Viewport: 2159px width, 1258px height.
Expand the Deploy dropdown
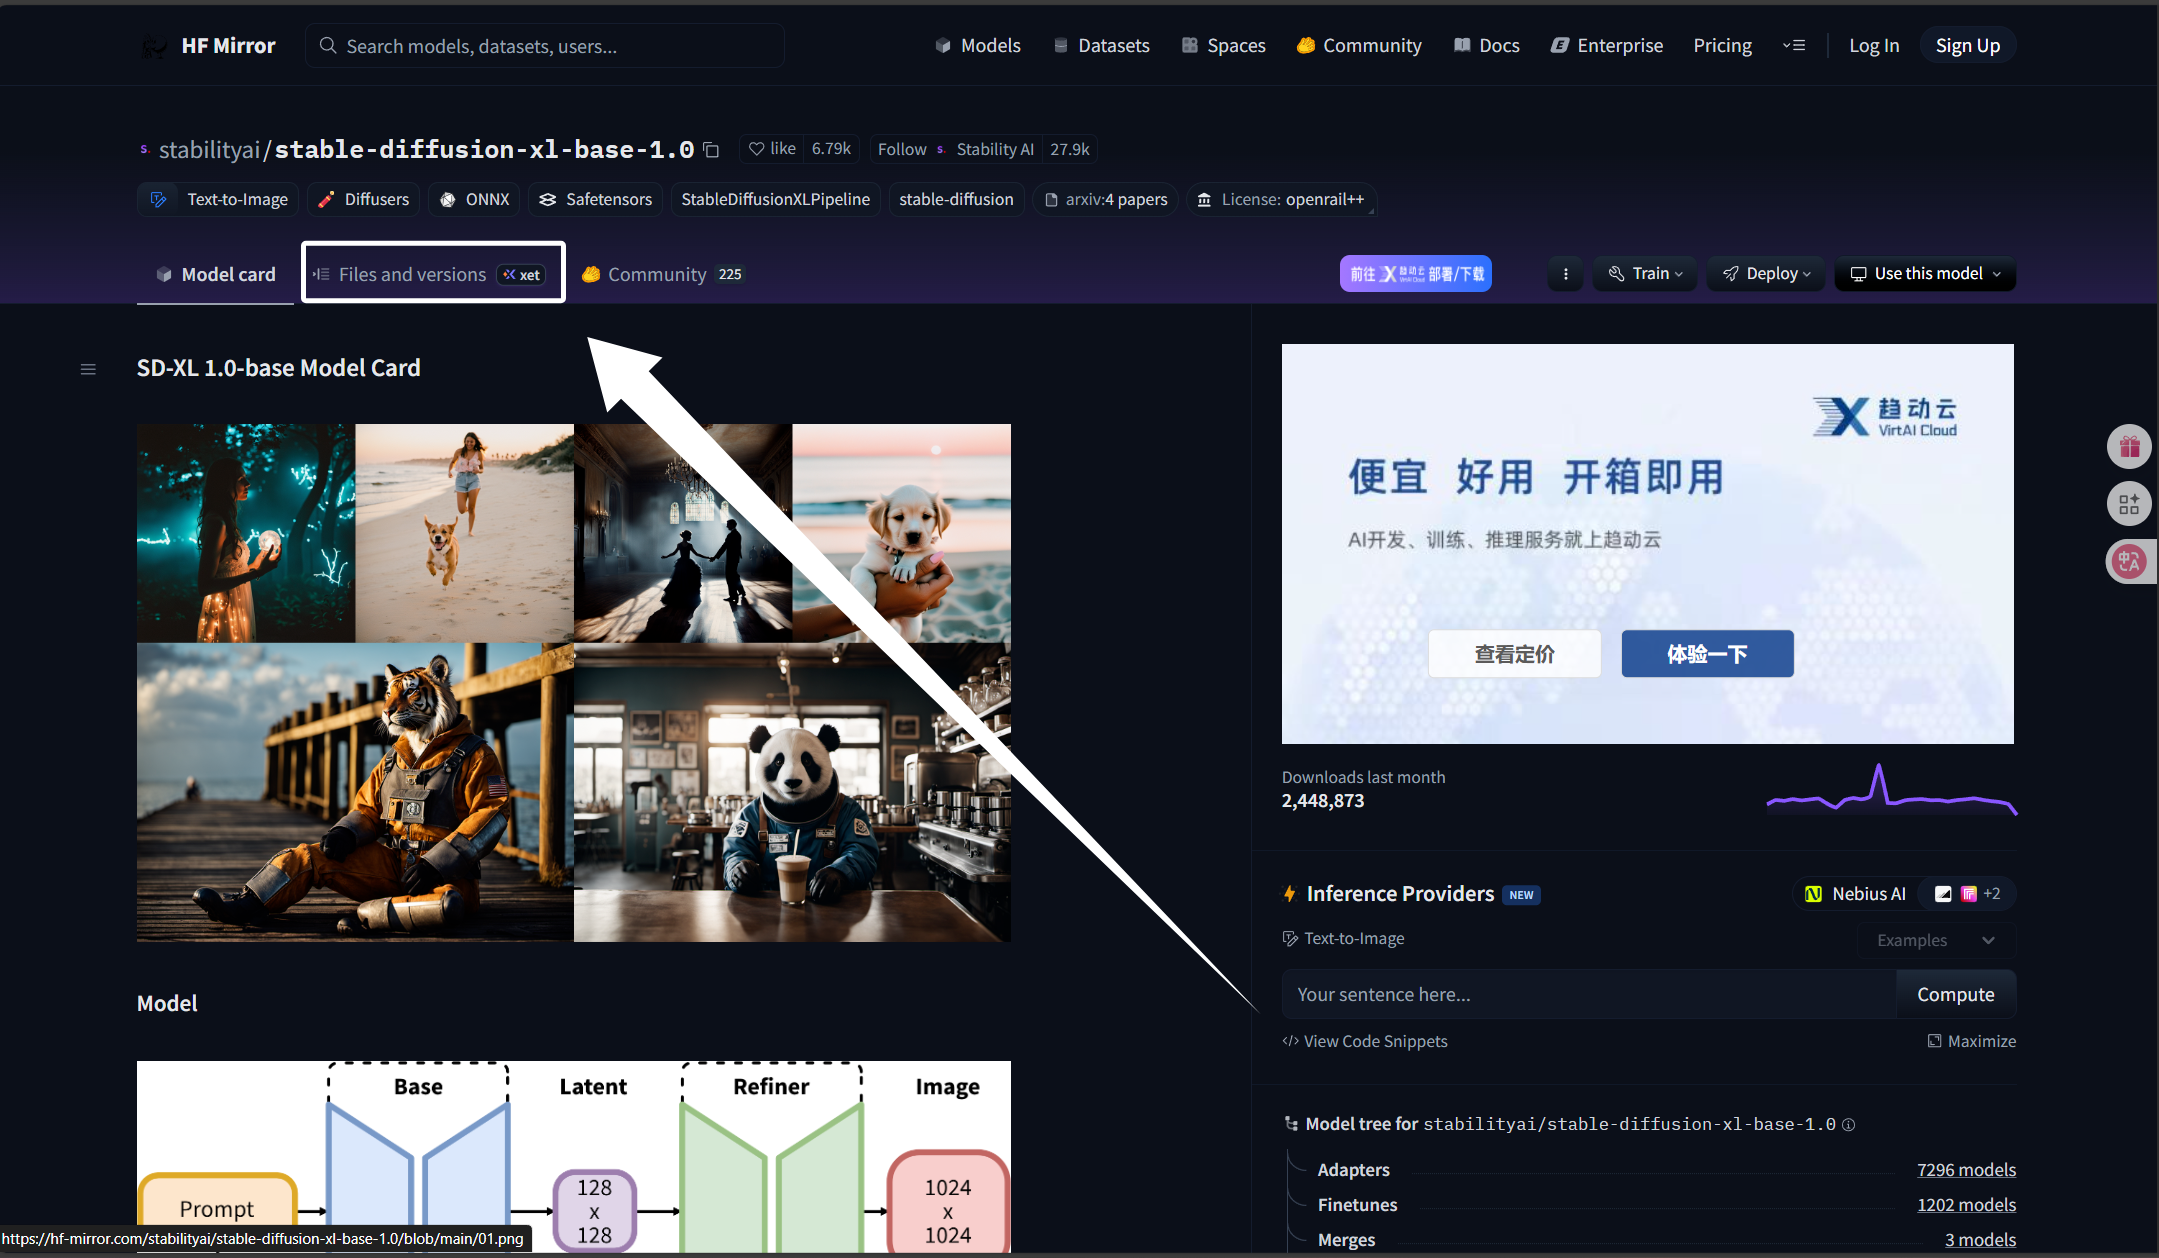[1766, 274]
